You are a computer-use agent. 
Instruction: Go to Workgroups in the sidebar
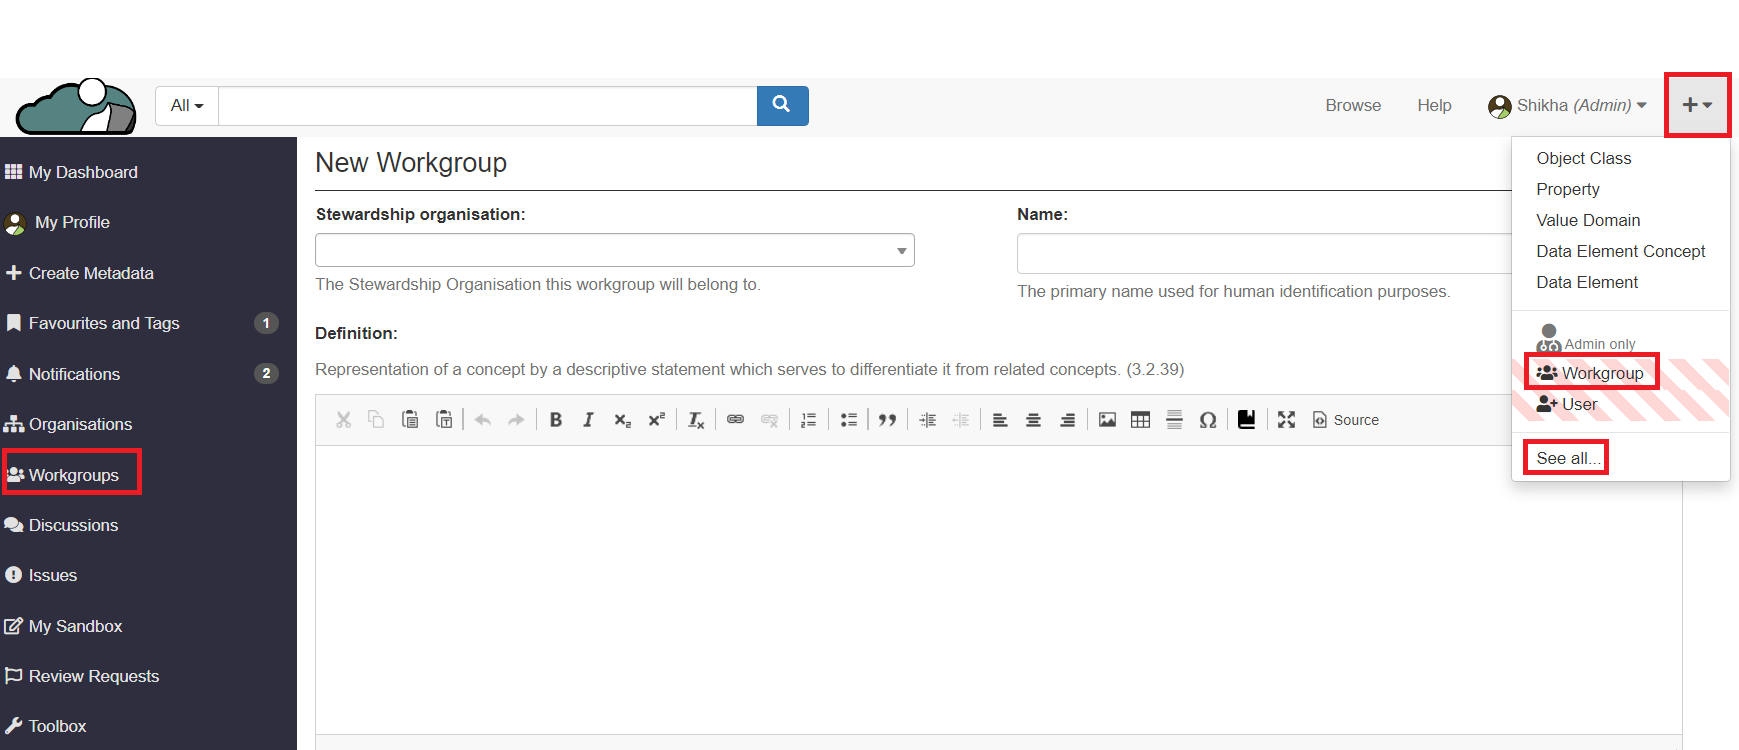[73, 475]
